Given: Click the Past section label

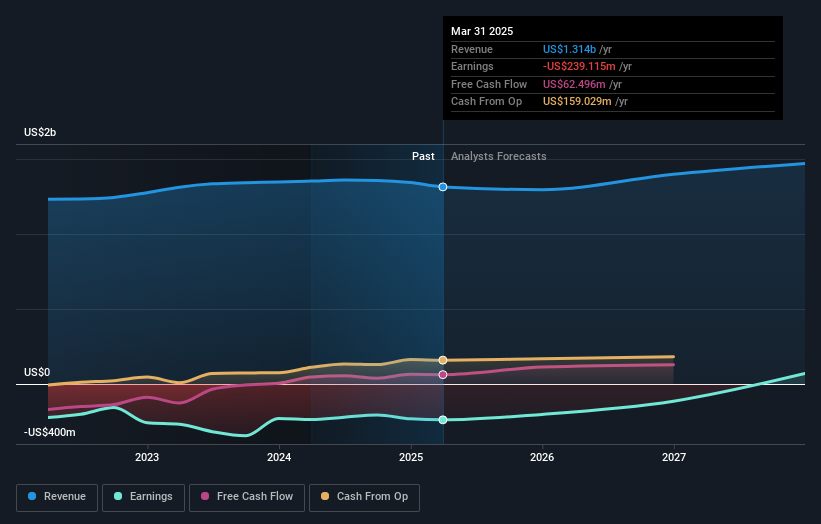Looking at the screenshot, I should (x=423, y=156).
